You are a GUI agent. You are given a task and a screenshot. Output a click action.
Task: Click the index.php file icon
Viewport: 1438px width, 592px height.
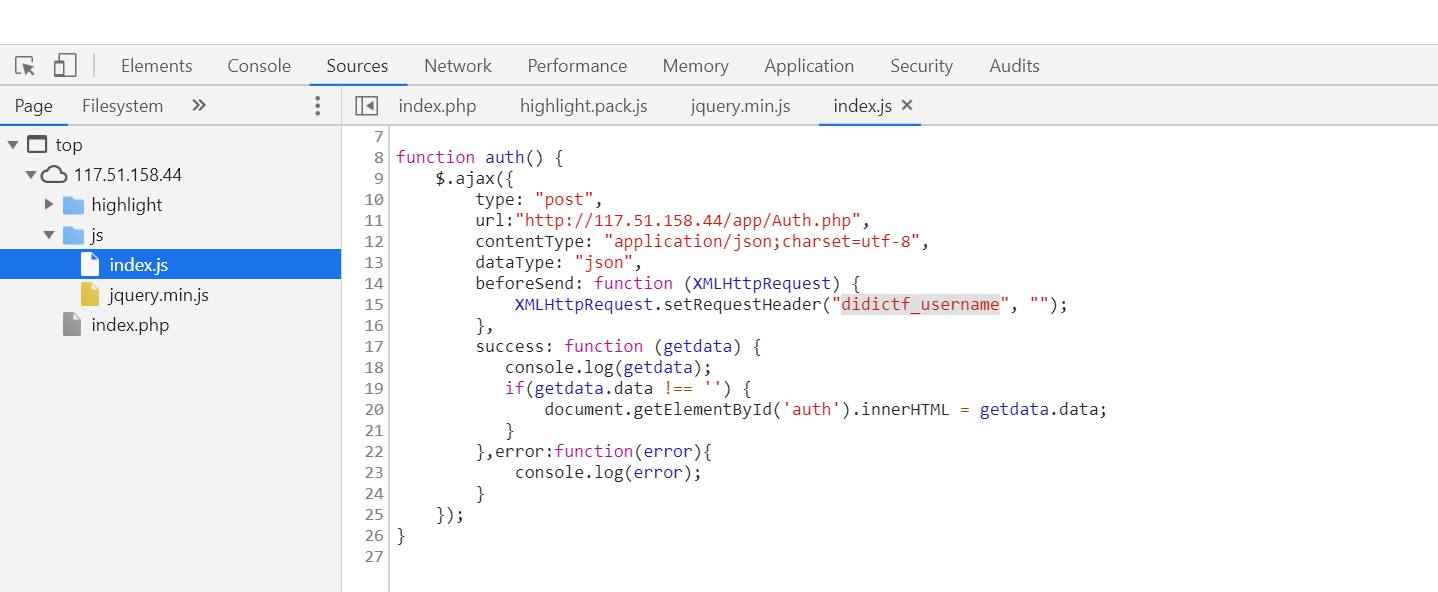72,325
